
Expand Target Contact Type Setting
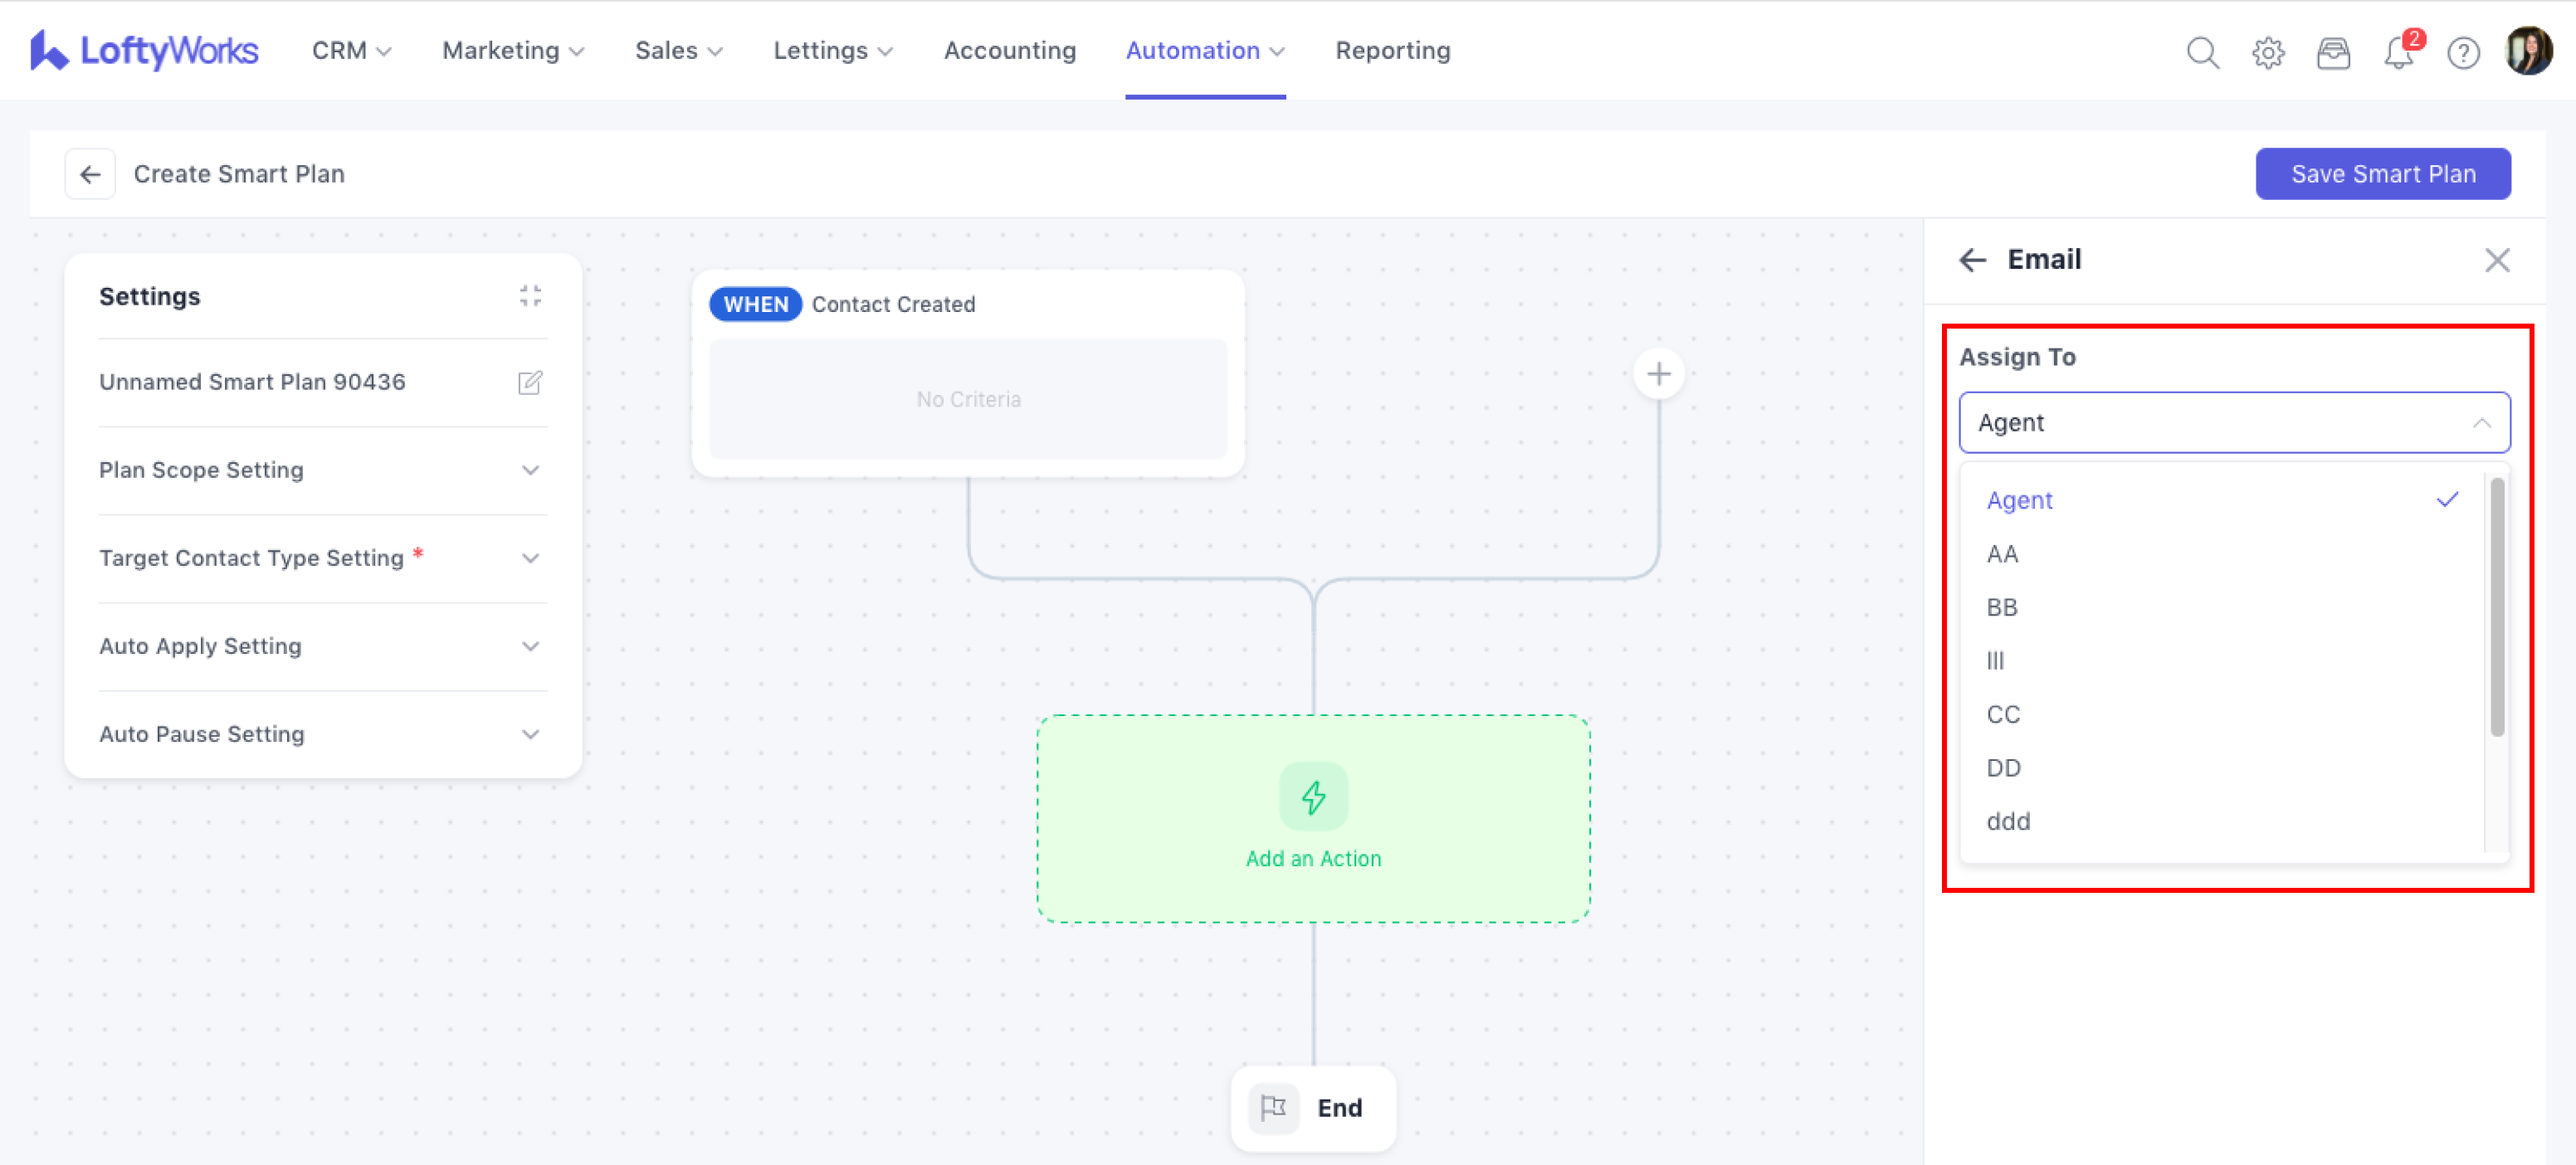coord(530,558)
